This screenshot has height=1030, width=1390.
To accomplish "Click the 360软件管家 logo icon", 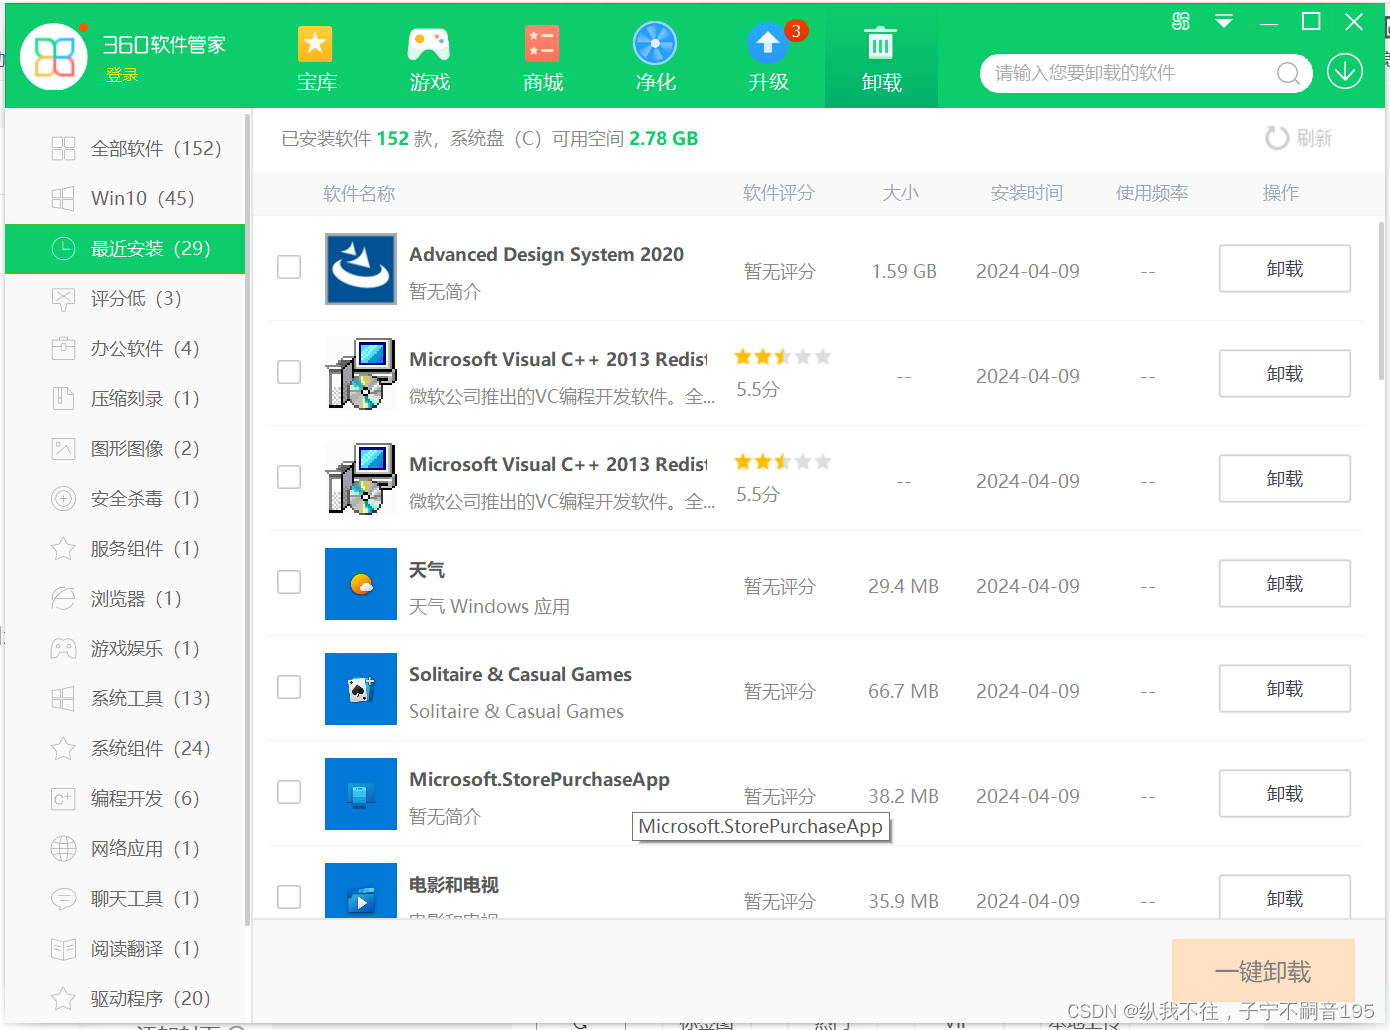I will (54, 57).
